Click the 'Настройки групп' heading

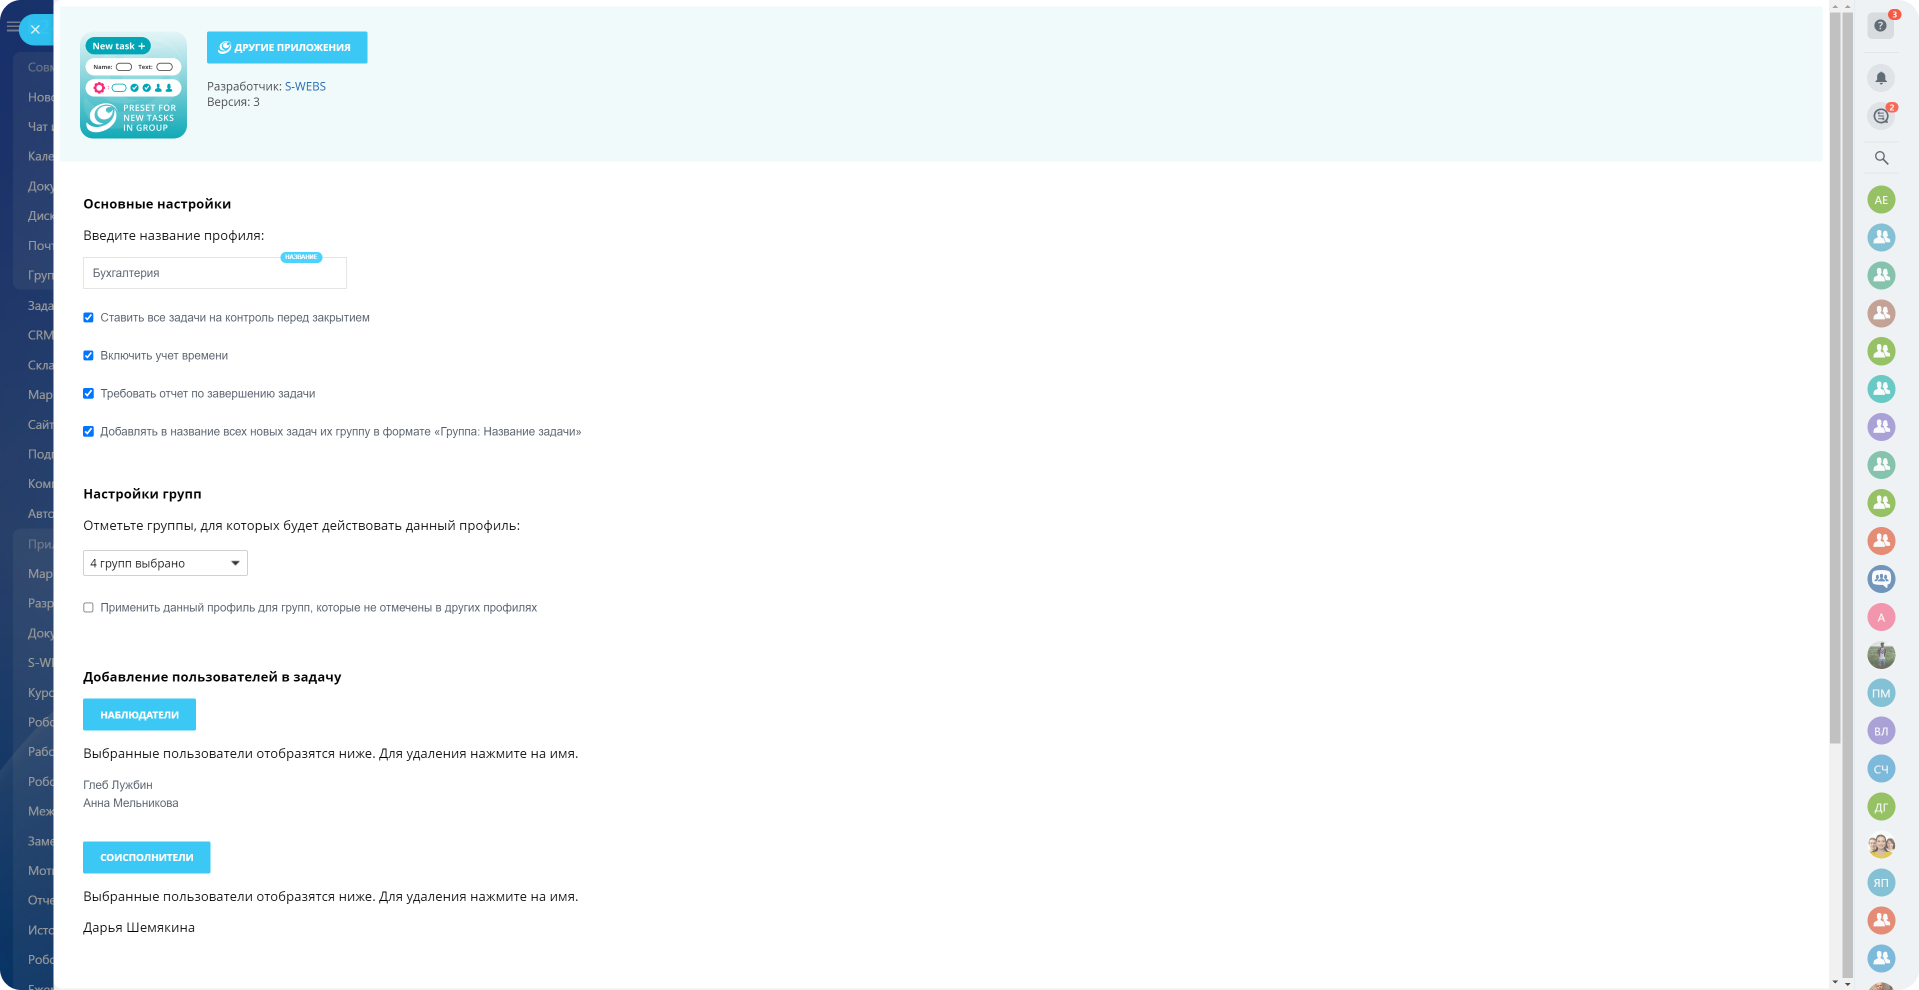[x=142, y=494]
